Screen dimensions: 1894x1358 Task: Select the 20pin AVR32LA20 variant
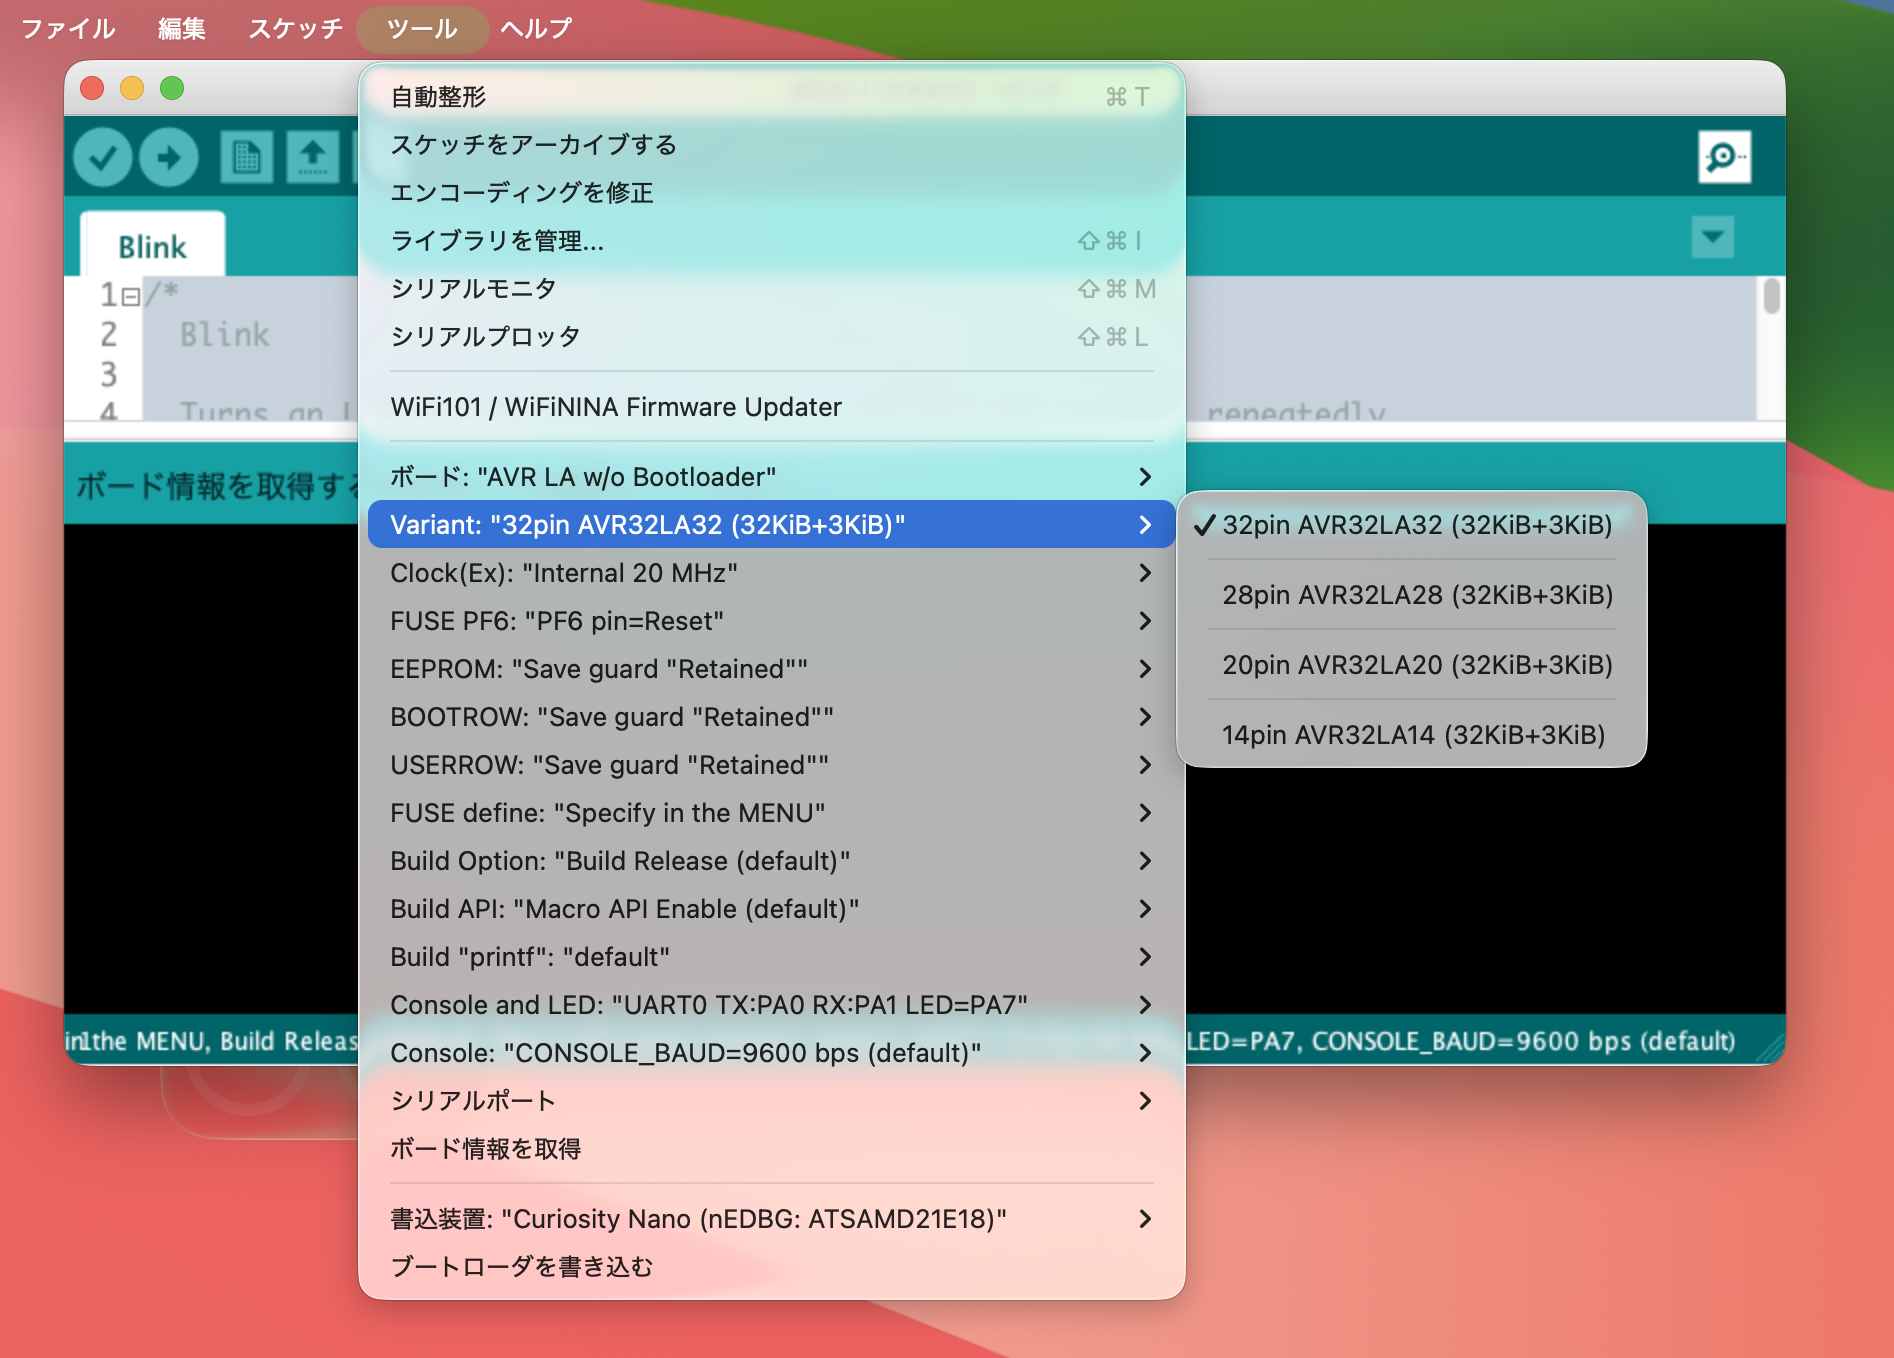click(1412, 665)
